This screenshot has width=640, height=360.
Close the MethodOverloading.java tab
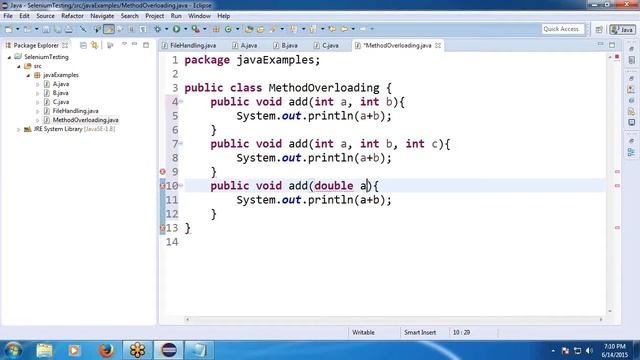(438, 45)
